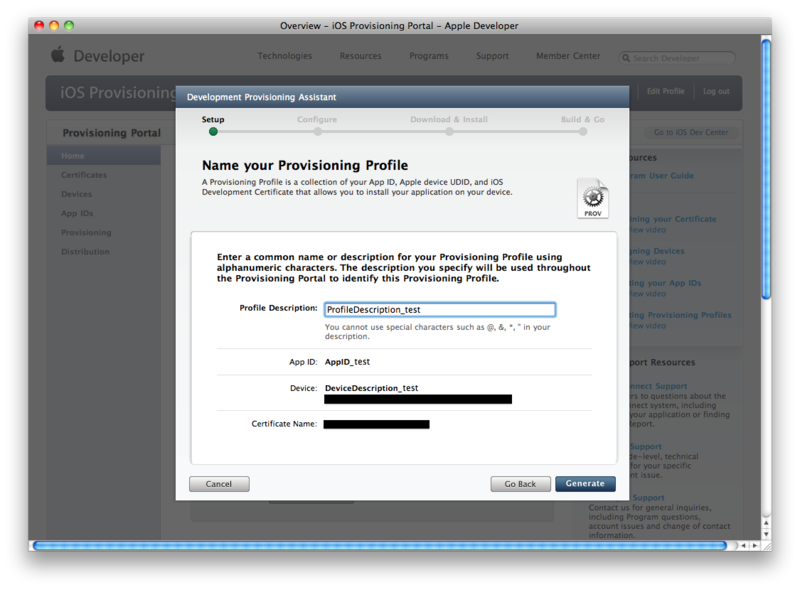Click the Build & Go step label

(x=583, y=119)
